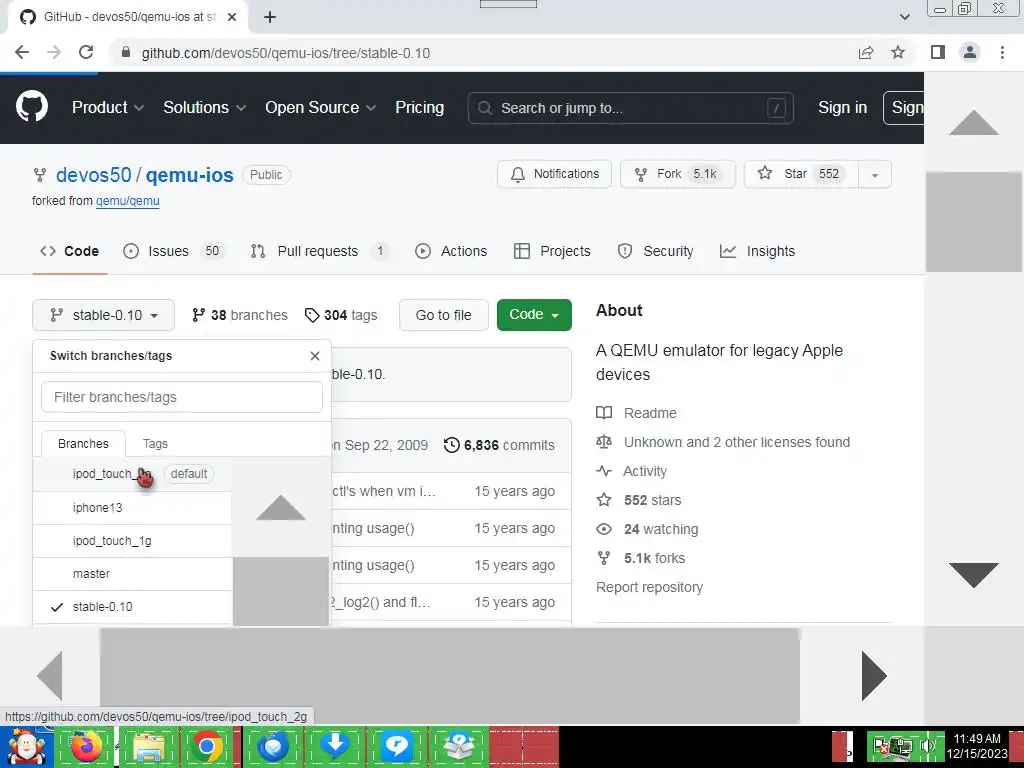Click the GitHub octocat logo
1024x768 pixels.
tap(31, 107)
